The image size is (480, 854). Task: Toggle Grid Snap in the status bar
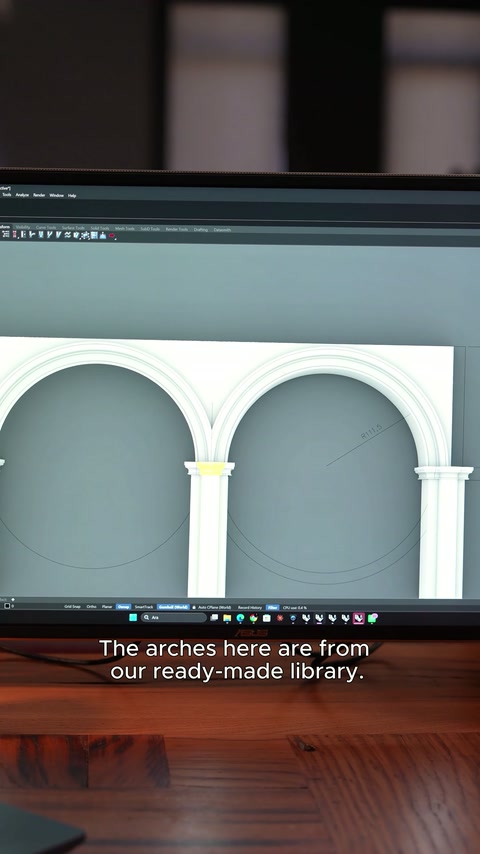coord(72,607)
